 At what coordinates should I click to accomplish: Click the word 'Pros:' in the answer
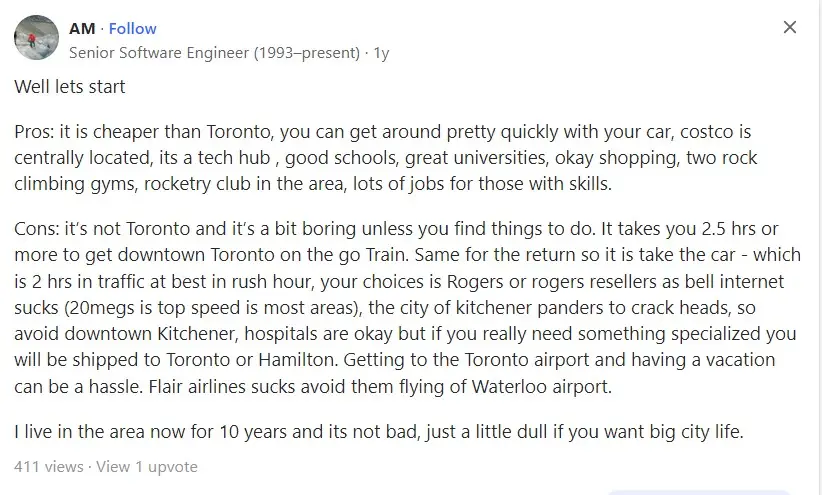(34, 132)
